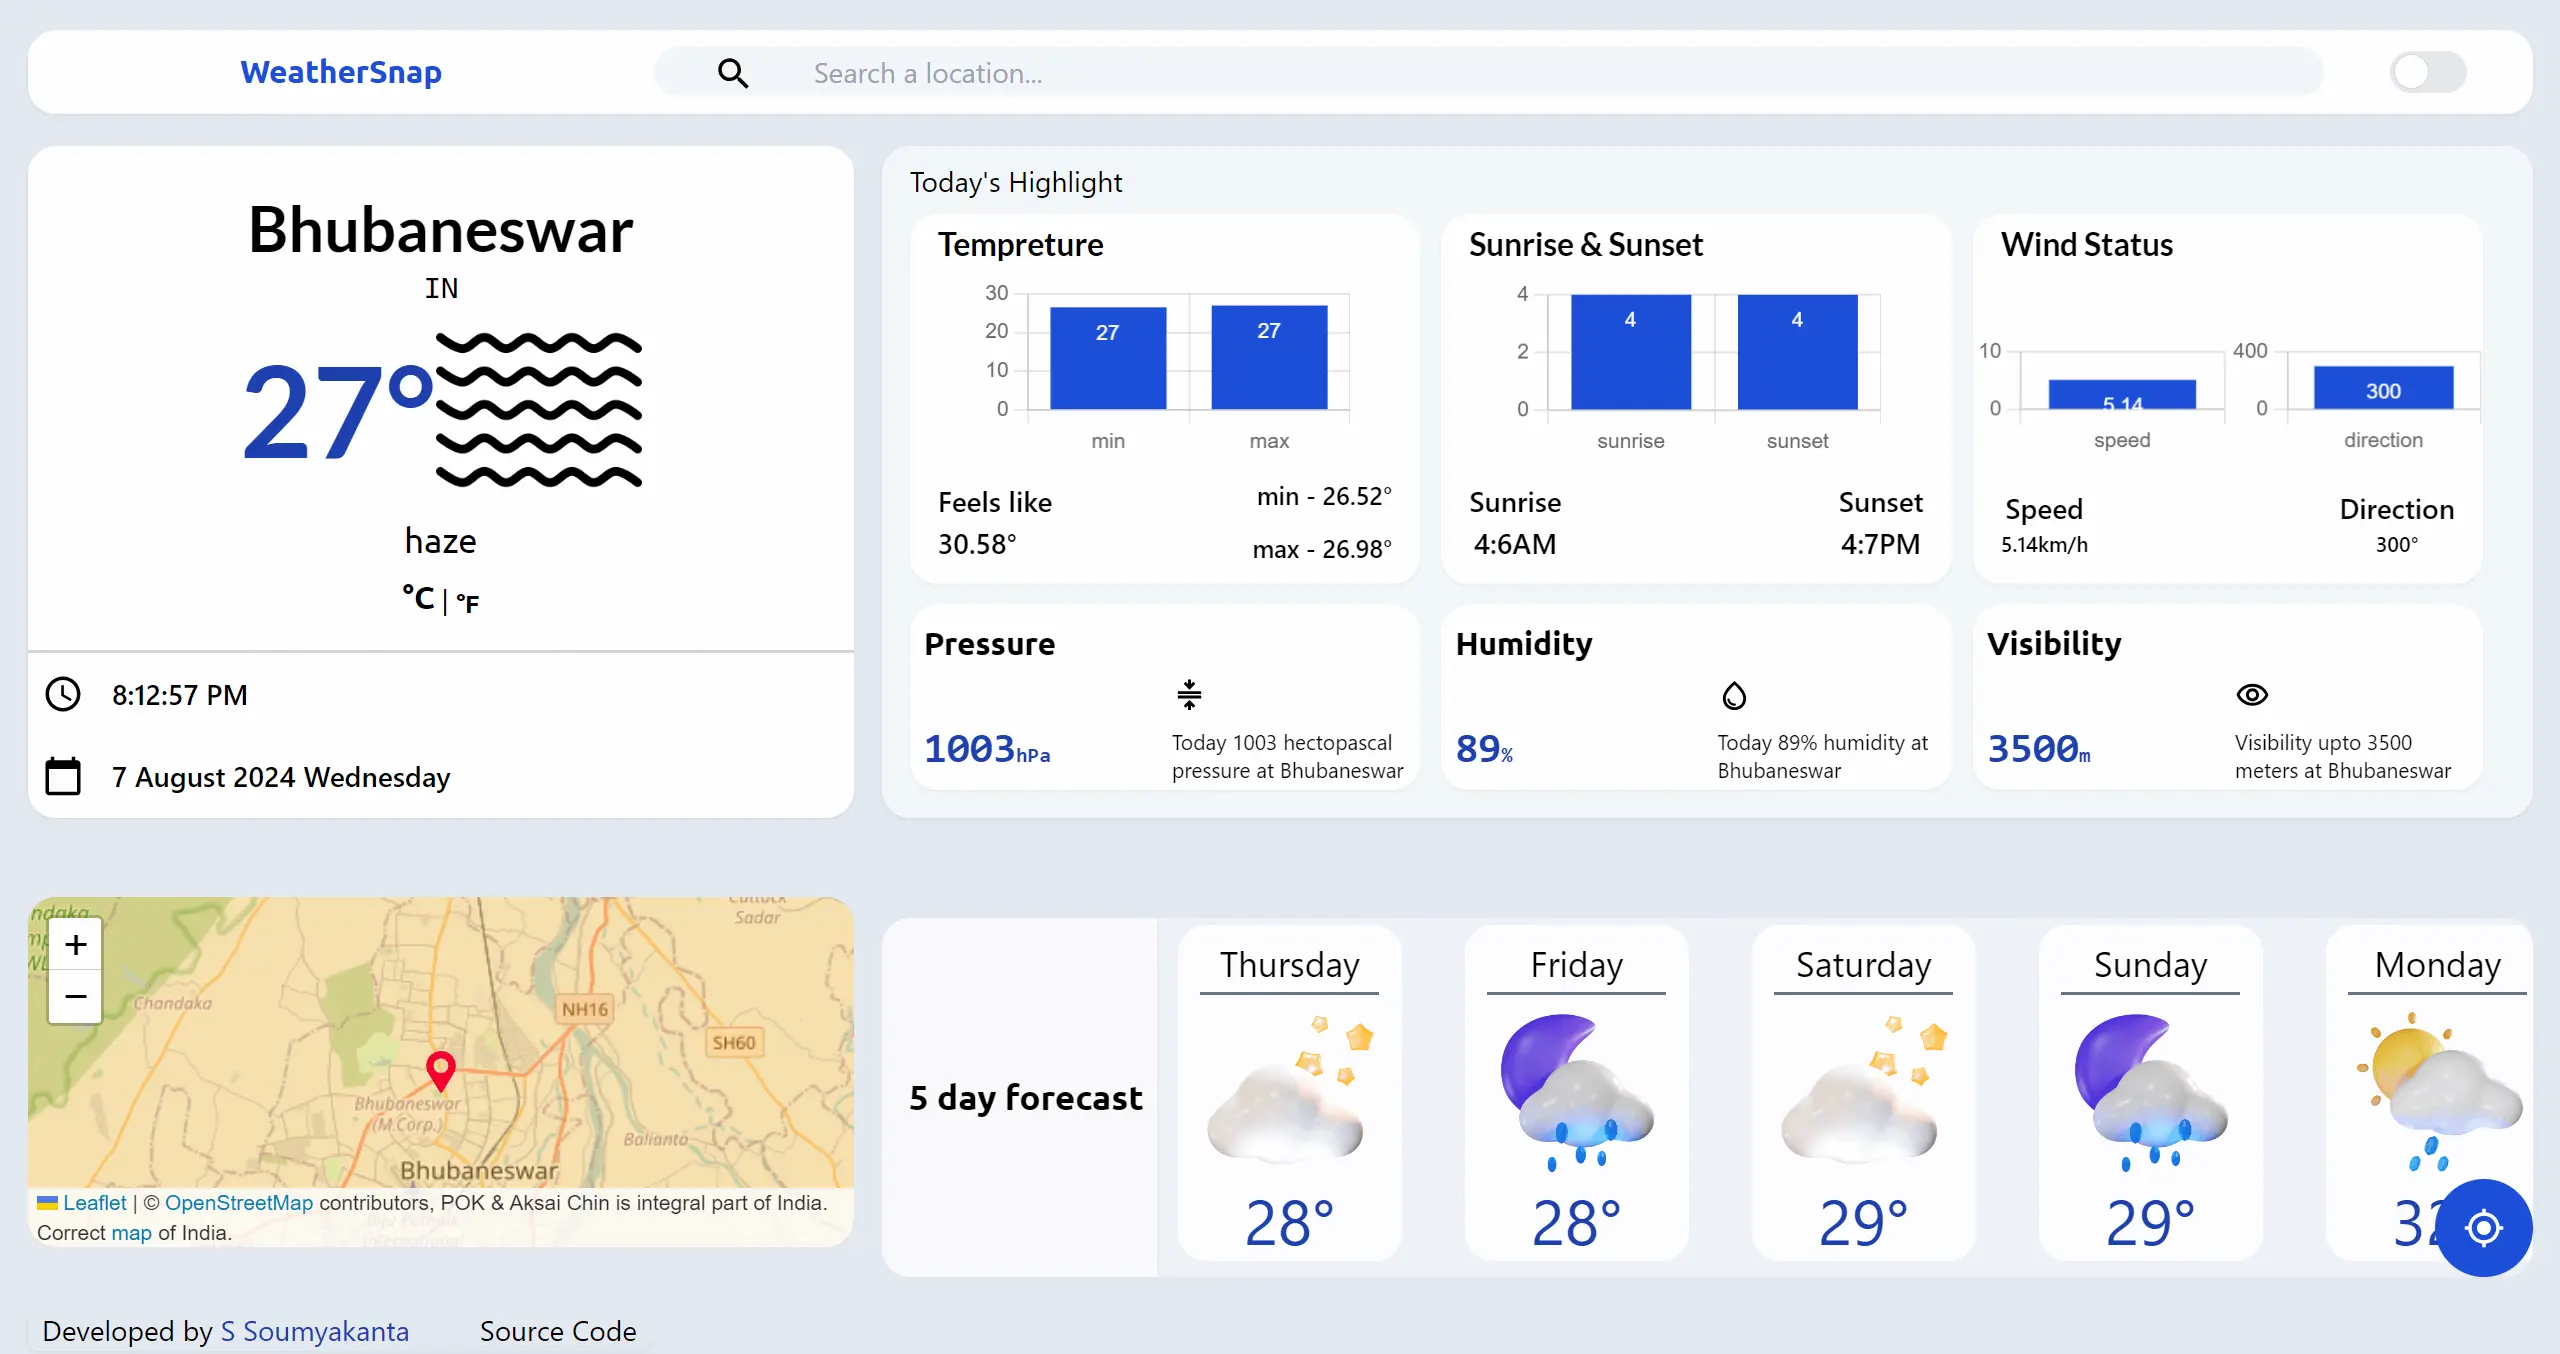Screen dimensions: 2560x1354
Task: Click the pressure compress icon
Action: click(x=1189, y=694)
